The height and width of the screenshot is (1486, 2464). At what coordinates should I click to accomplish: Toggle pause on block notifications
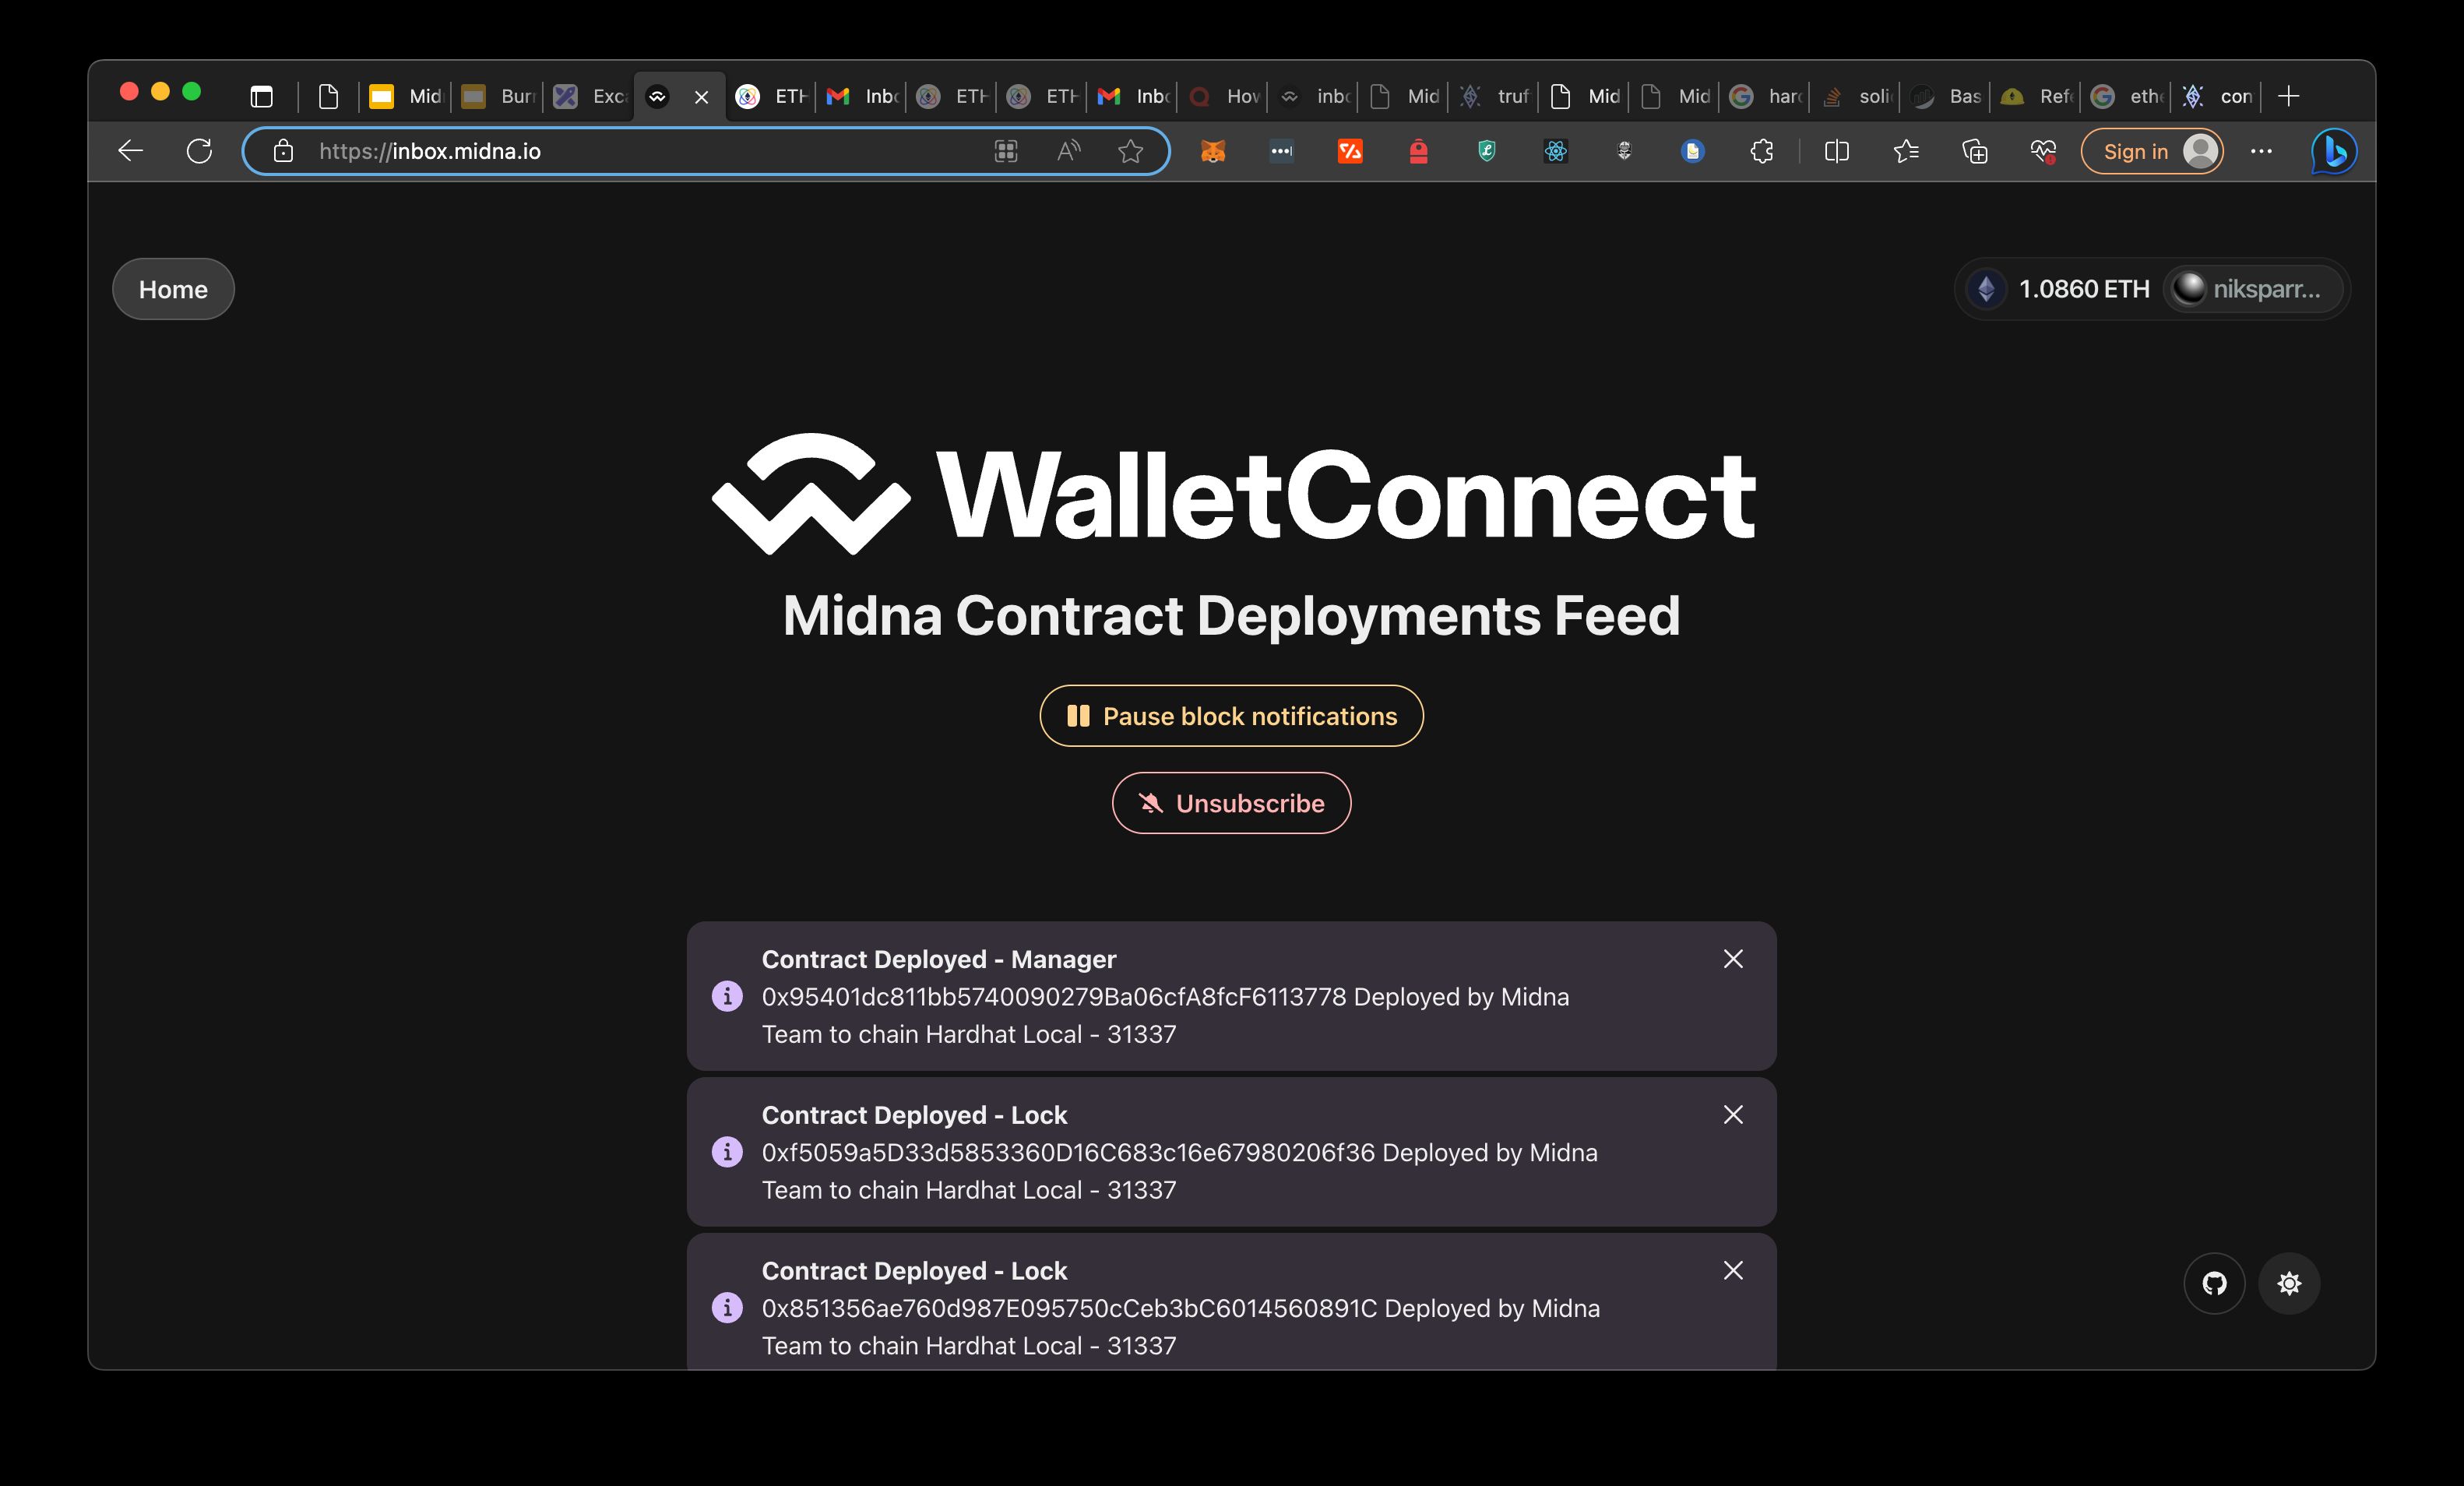pyautogui.click(x=1232, y=715)
